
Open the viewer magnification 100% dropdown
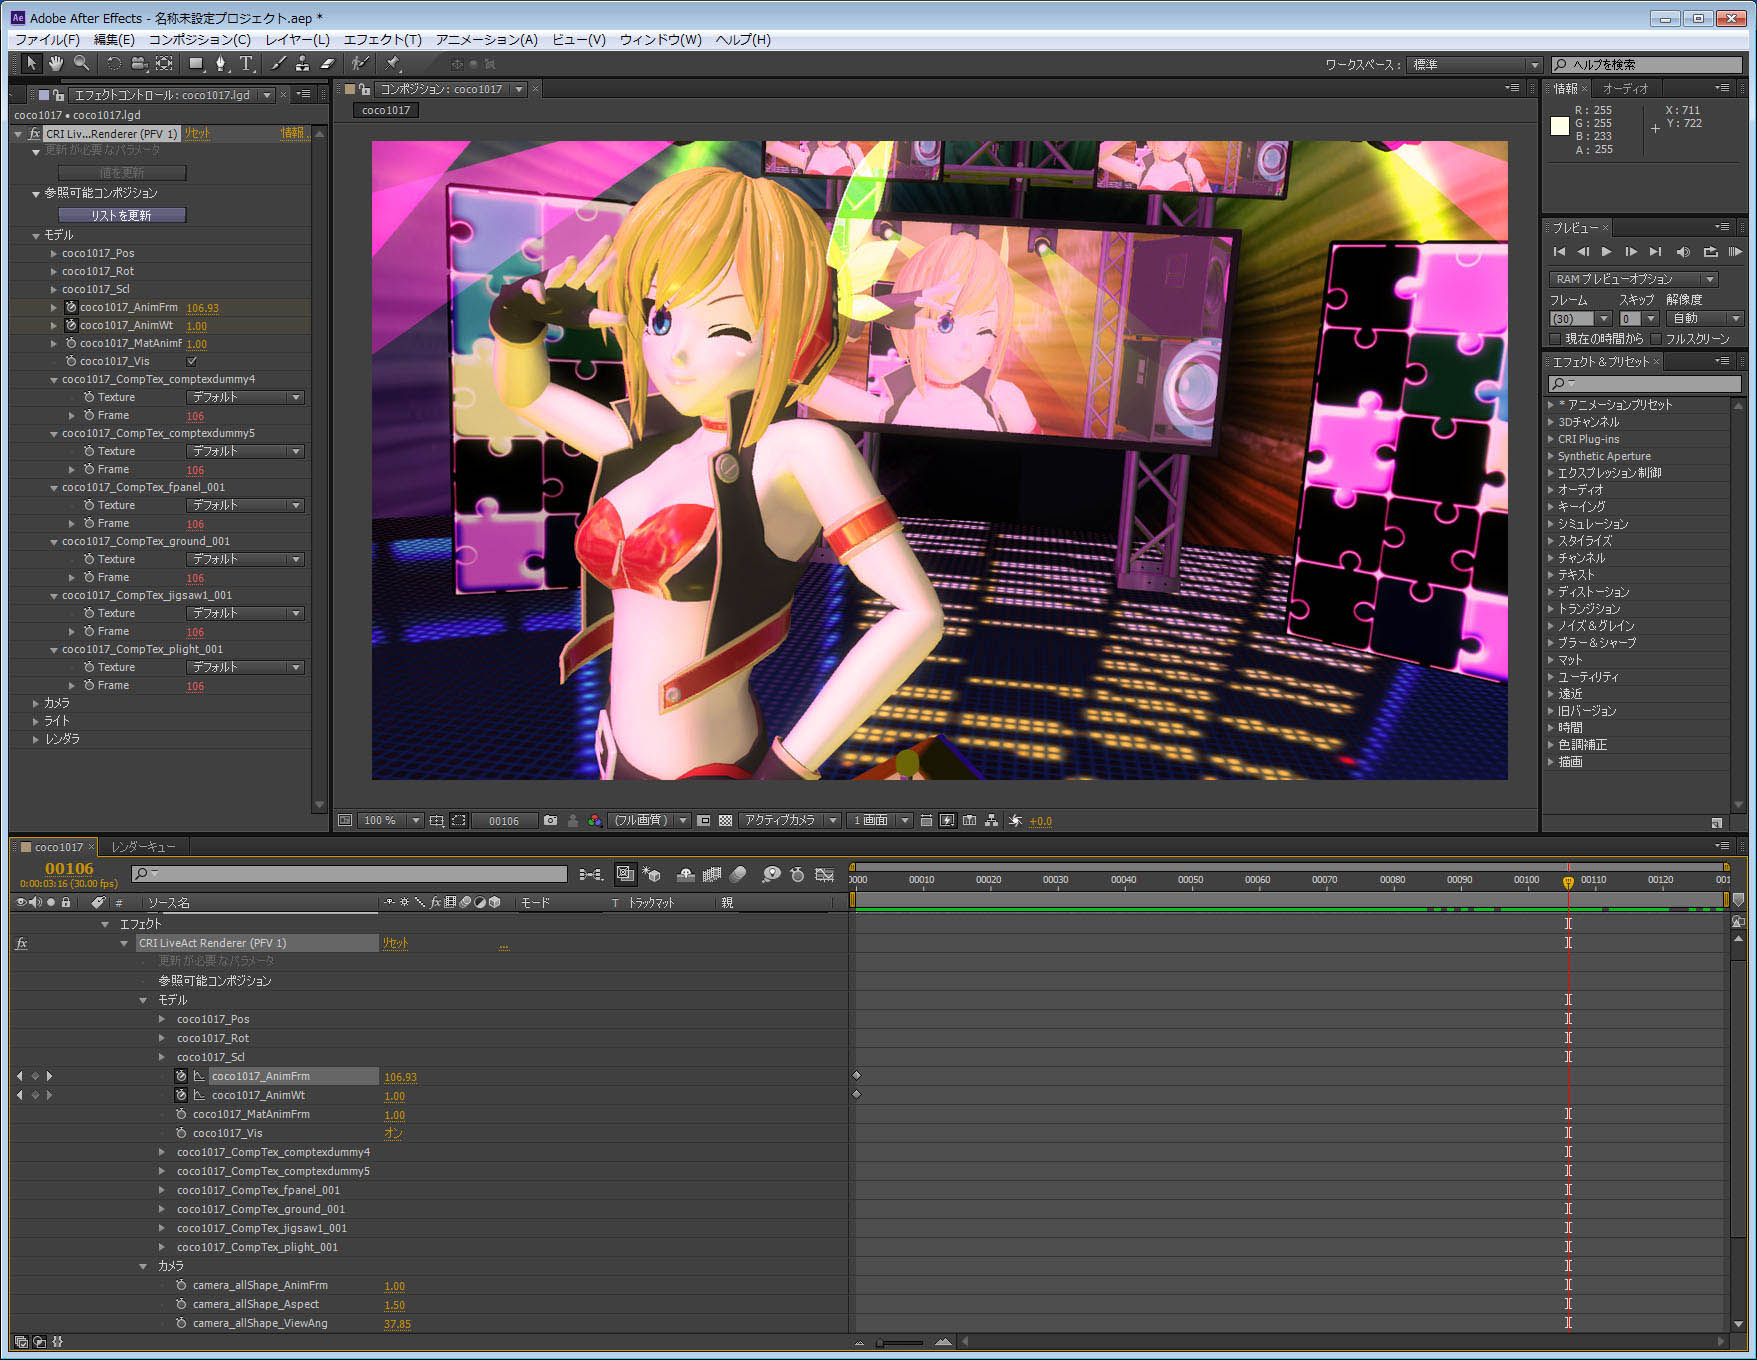pyautogui.click(x=392, y=820)
